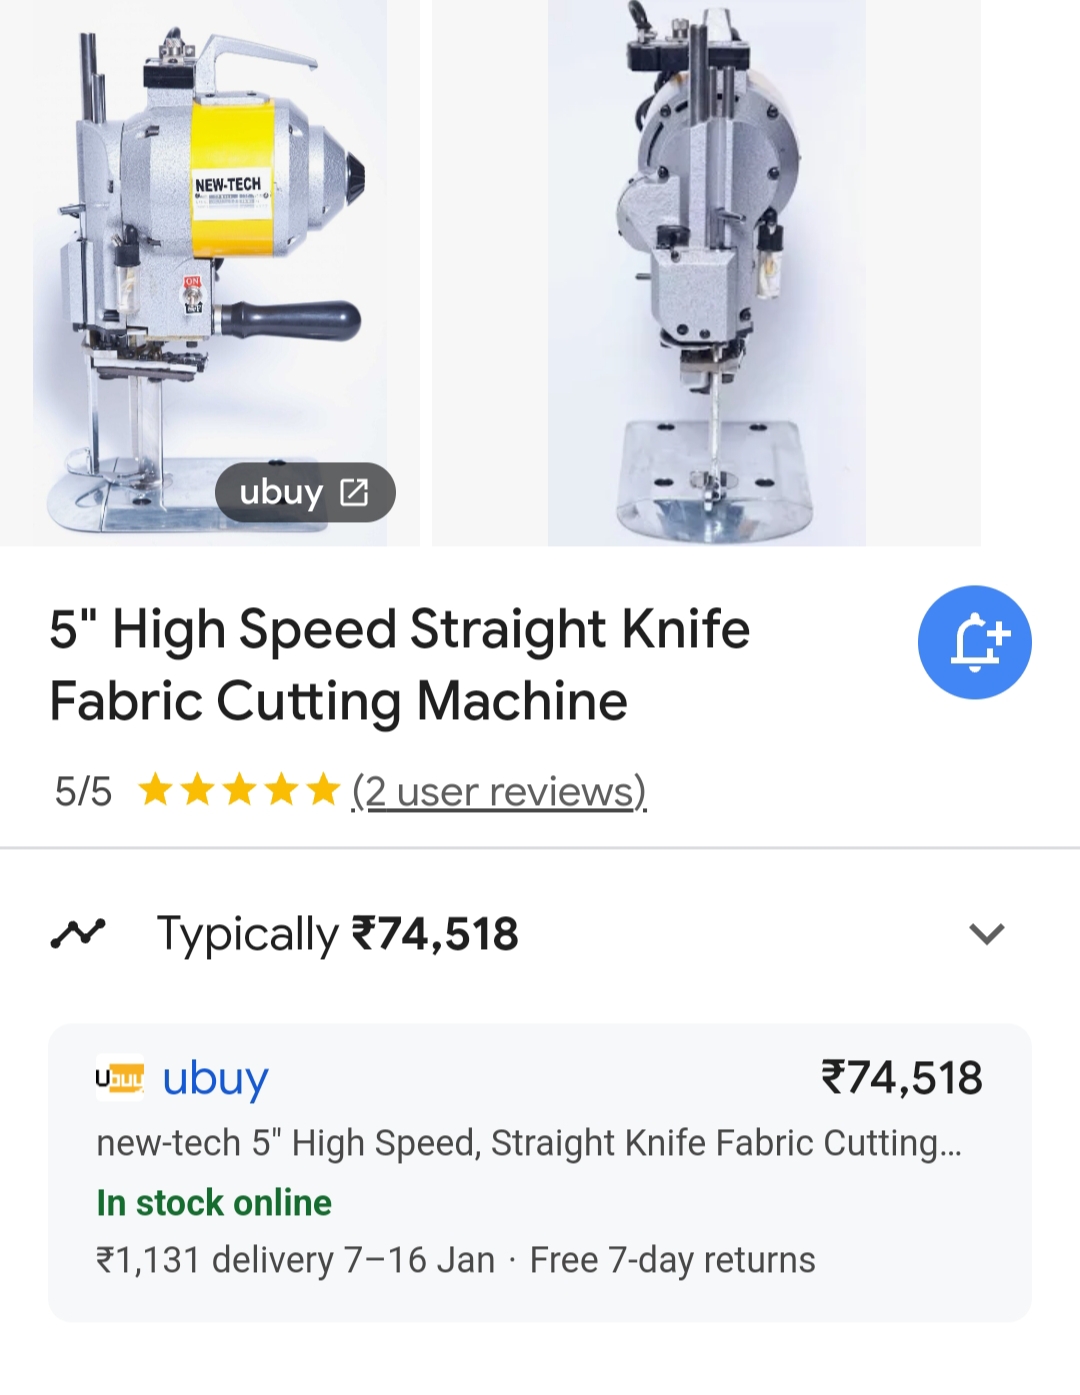This screenshot has width=1080, height=1395.
Task: Tap the Typically ₹74,518 price text
Action: [x=338, y=934]
